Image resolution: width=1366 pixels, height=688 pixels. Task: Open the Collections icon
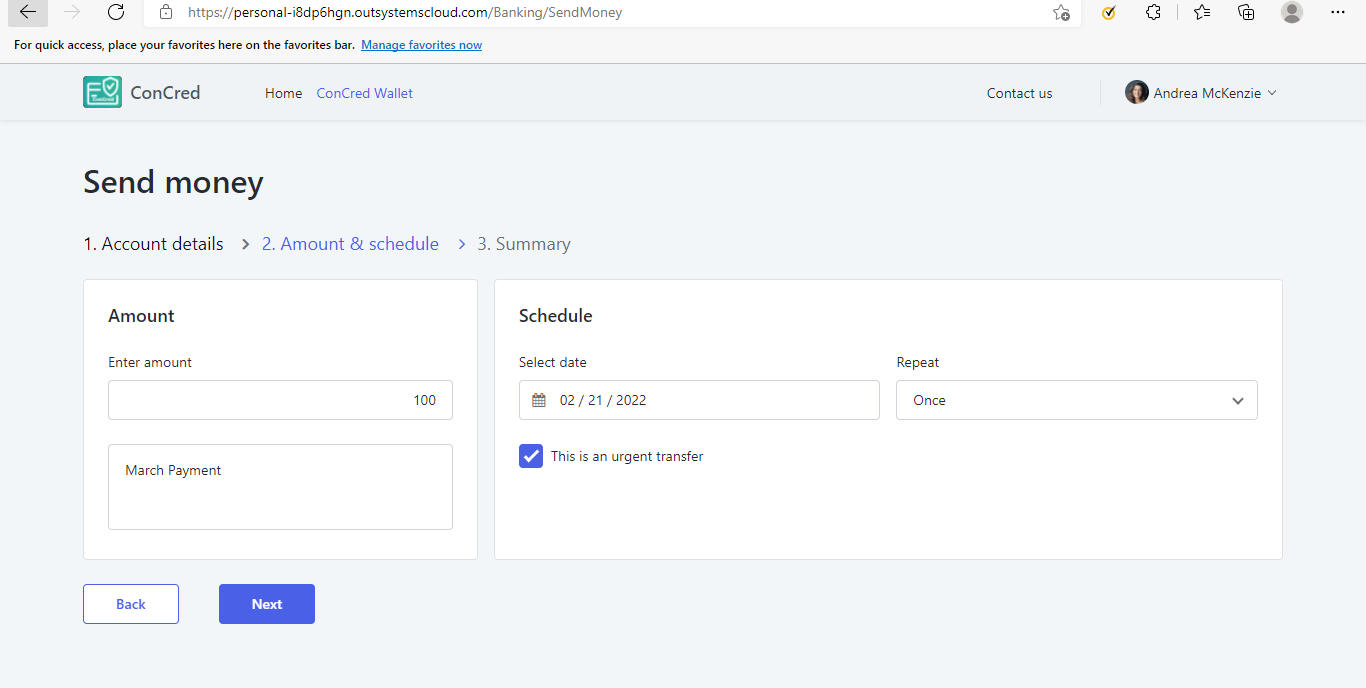click(1246, 13)
